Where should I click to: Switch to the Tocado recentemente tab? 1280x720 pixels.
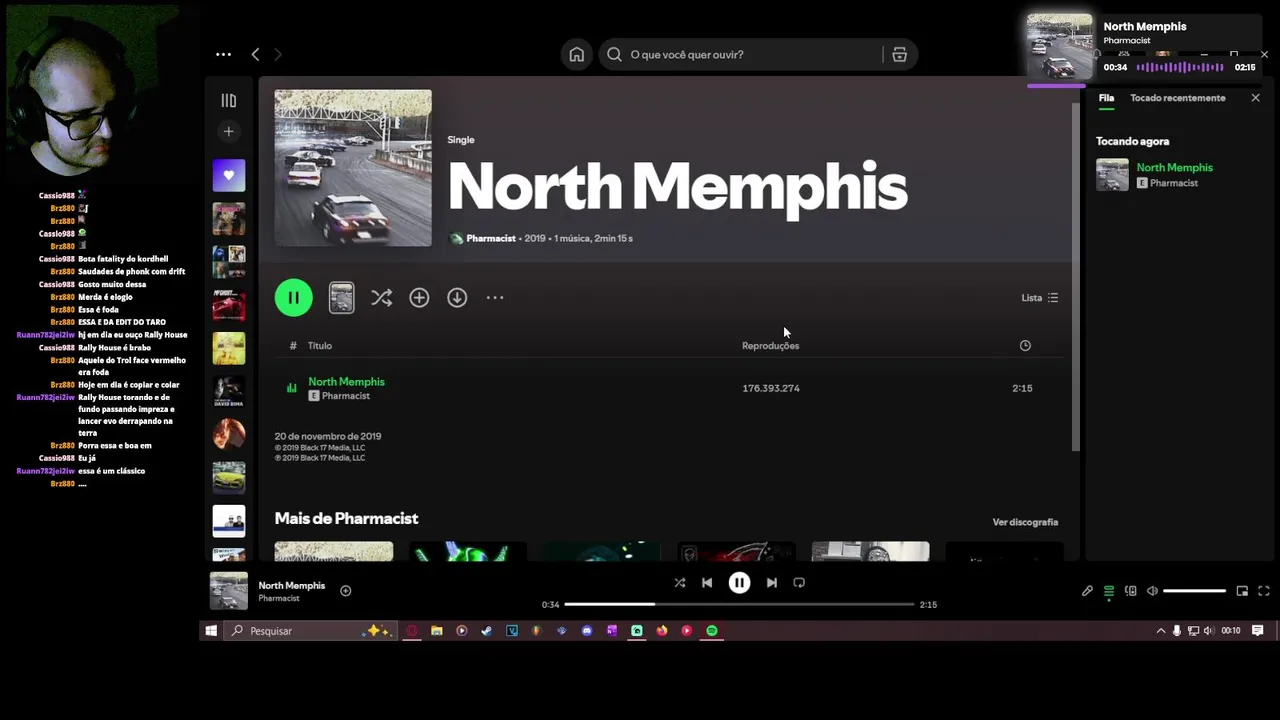(x=1177, y=98)
